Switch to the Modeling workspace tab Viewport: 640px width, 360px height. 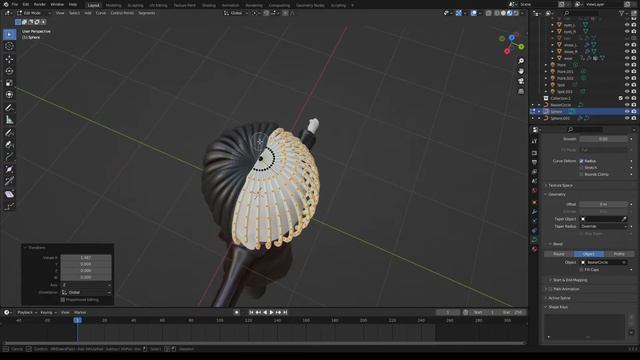[113, 5]
